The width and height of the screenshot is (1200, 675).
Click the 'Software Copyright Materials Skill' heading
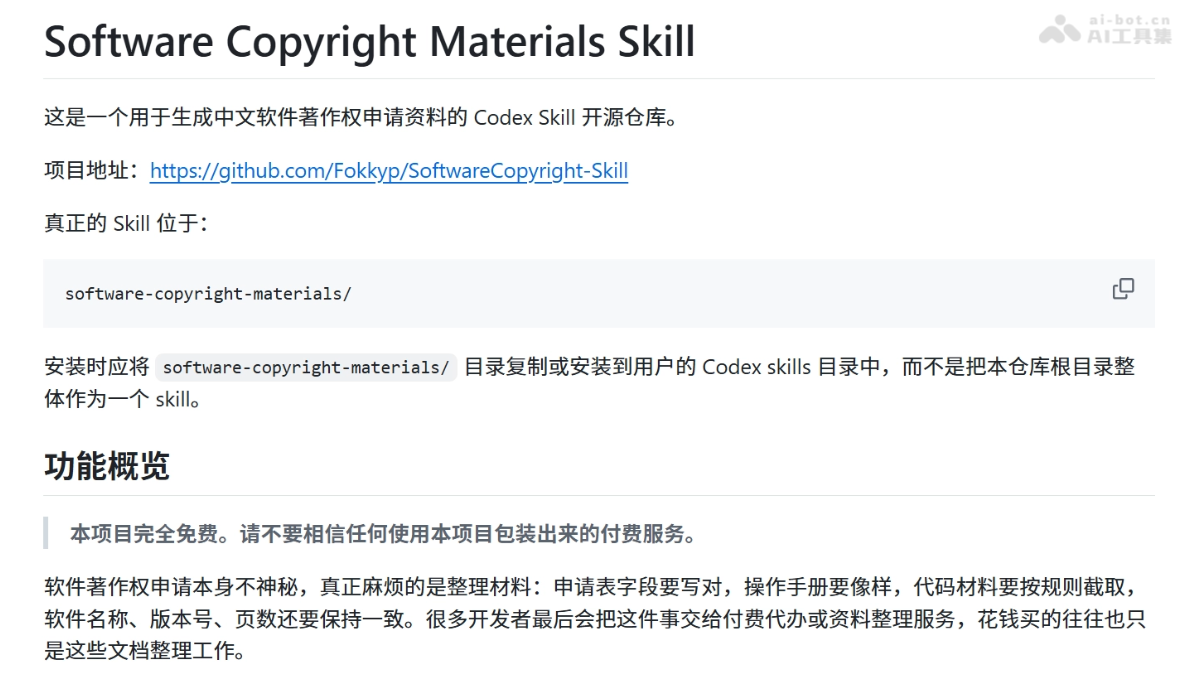point(370,42)
